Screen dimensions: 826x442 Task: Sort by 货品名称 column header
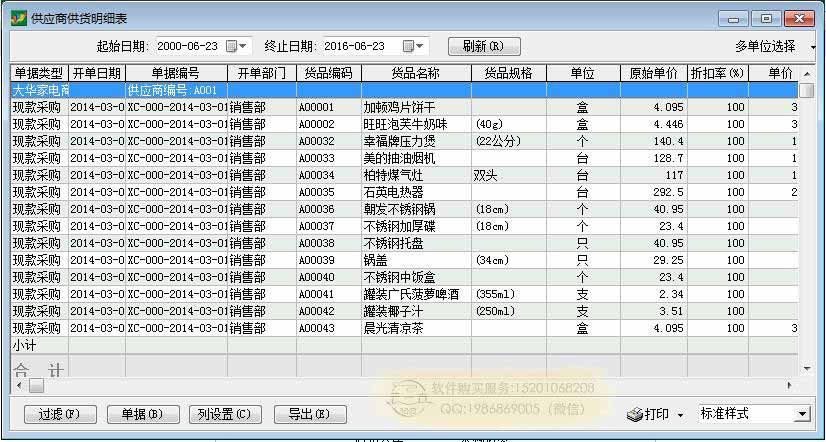(415, 74)
